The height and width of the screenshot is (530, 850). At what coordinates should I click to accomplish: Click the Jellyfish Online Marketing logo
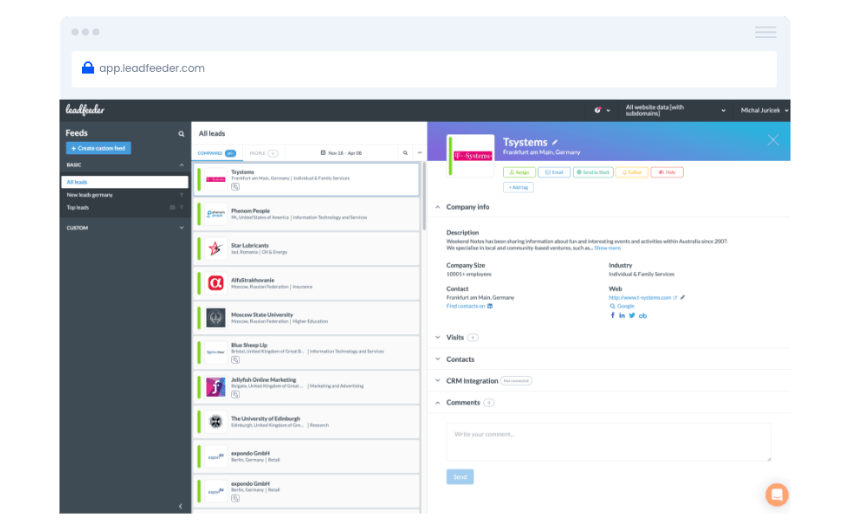click(216, 387)
